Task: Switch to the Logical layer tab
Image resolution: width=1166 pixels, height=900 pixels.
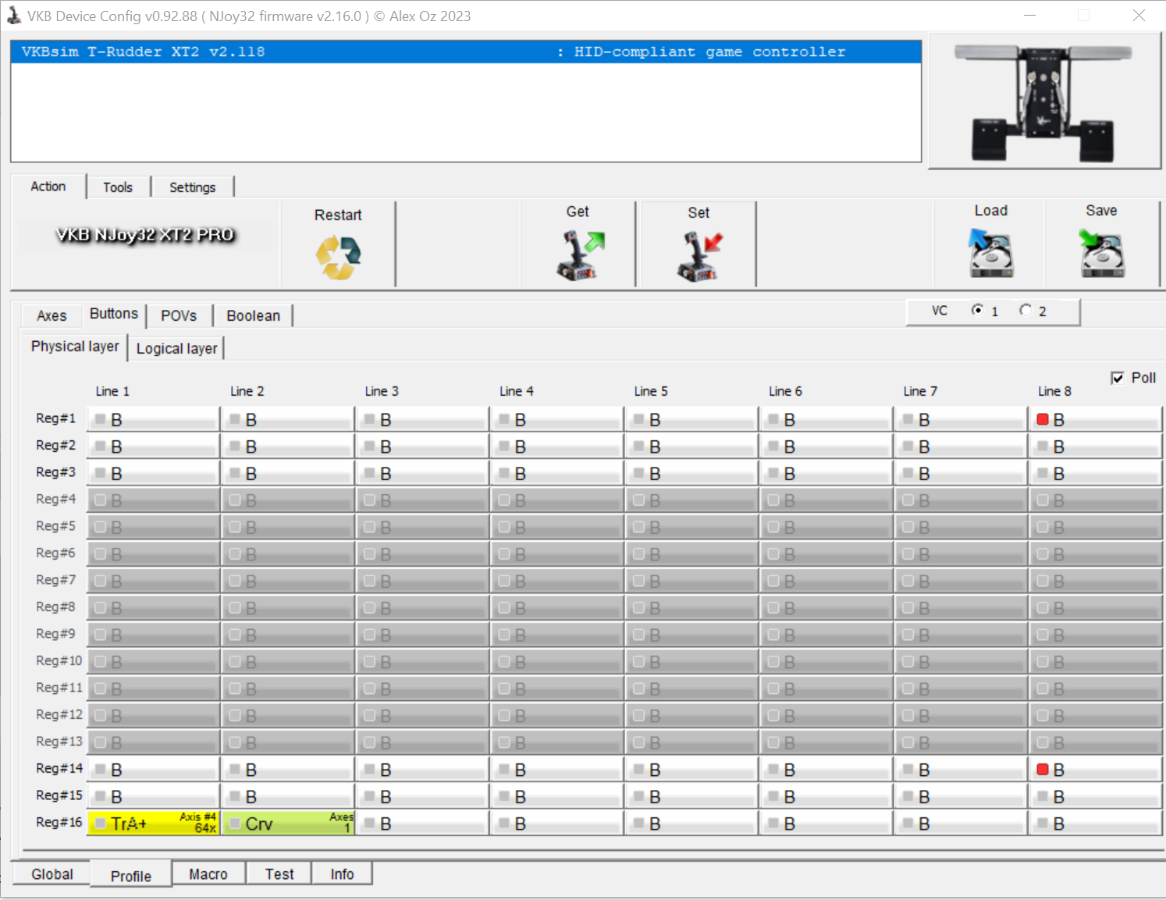Action: [x=176, y=348]
